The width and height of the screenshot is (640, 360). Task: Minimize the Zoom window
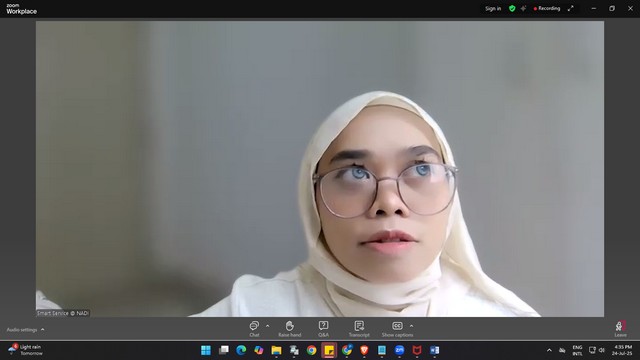pyautogui.click(x=593, y=8)
